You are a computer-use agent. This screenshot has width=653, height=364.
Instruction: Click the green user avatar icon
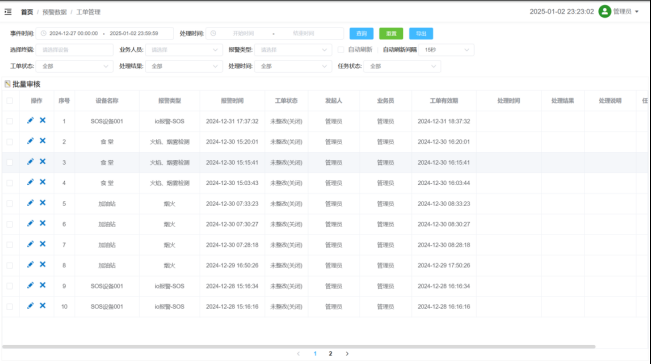(x=604, y=11)
